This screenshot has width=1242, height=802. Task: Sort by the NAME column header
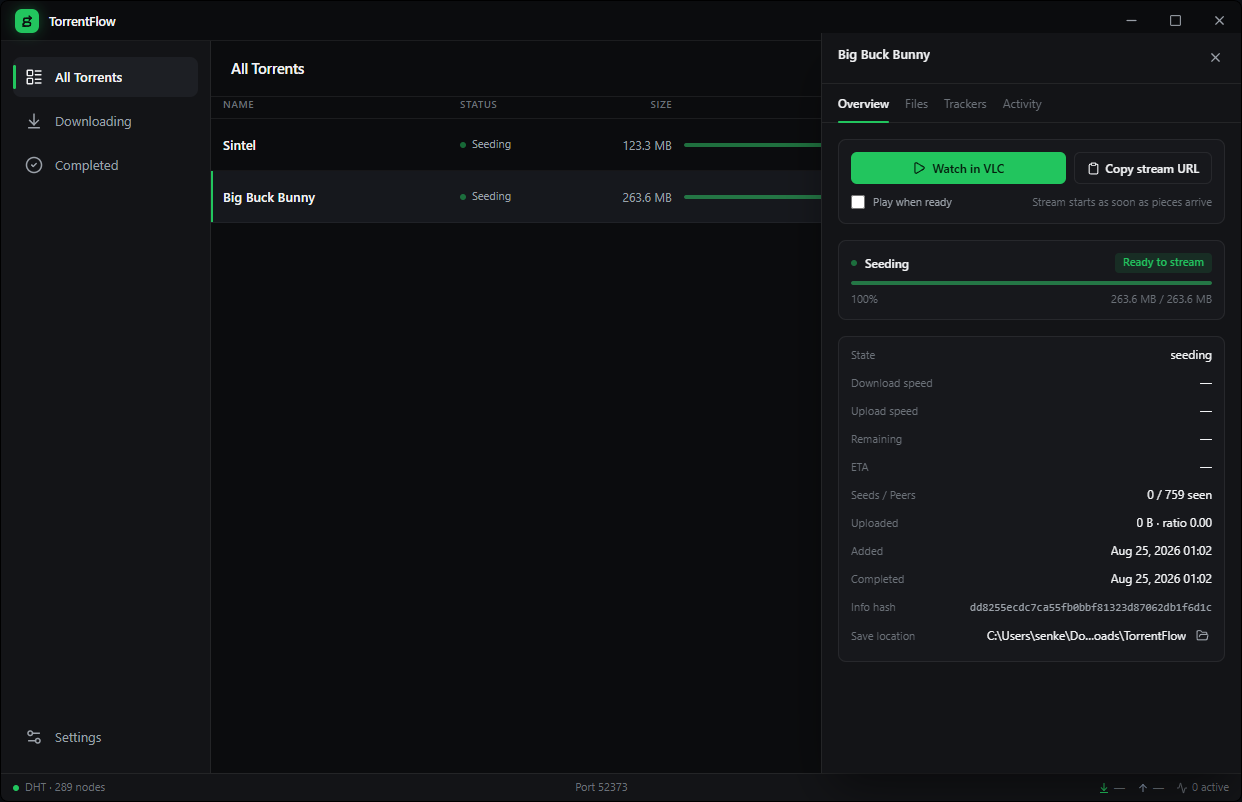click(x=238, y=104)
